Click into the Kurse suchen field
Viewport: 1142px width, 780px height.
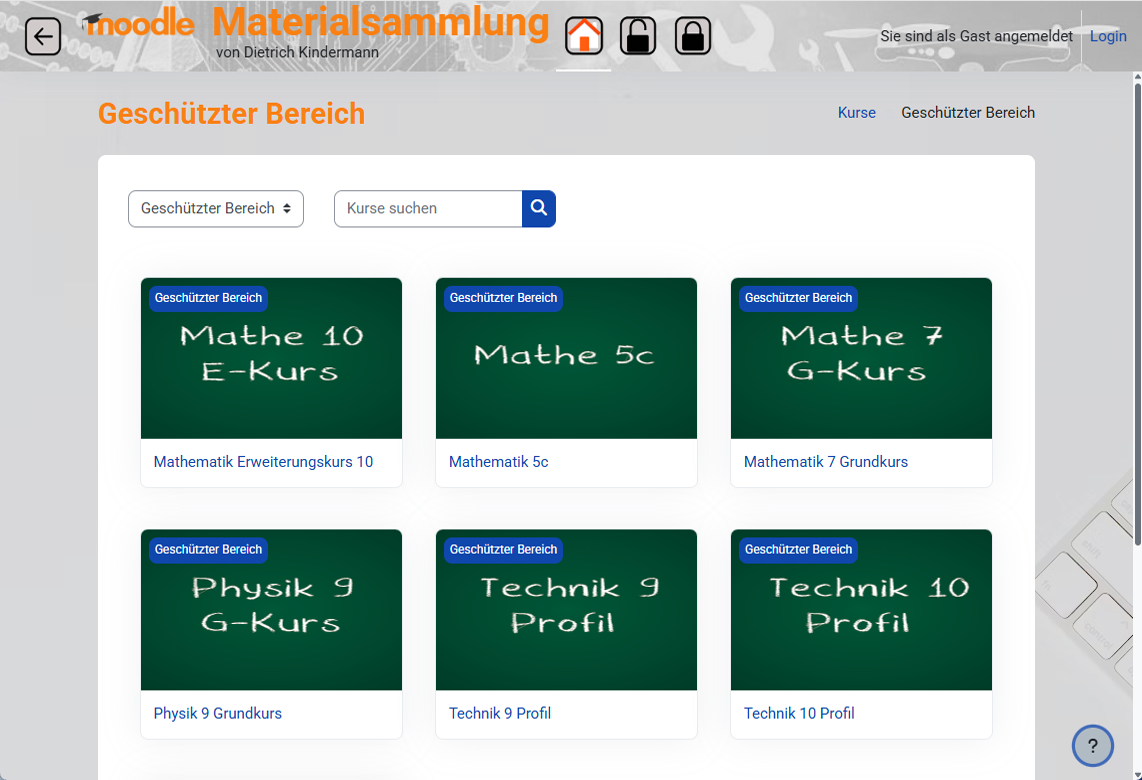pyautogui.click(x=428, y=208)
